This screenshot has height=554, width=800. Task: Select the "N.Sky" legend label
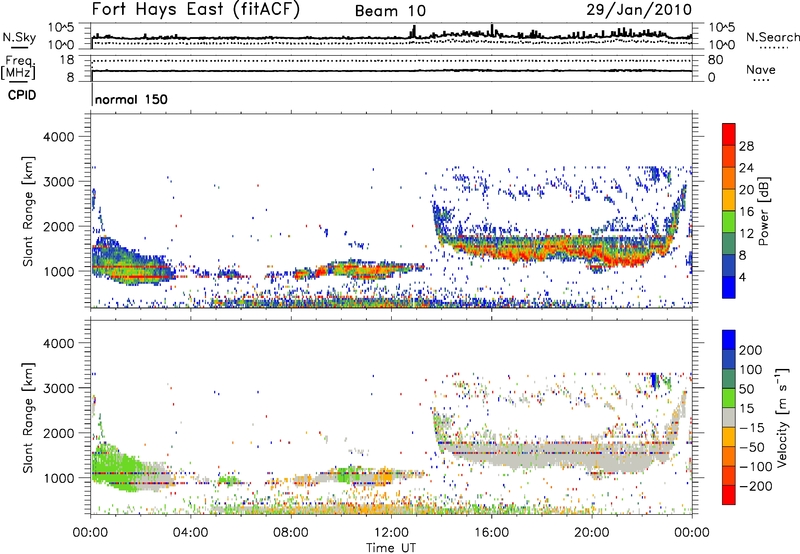19,37
